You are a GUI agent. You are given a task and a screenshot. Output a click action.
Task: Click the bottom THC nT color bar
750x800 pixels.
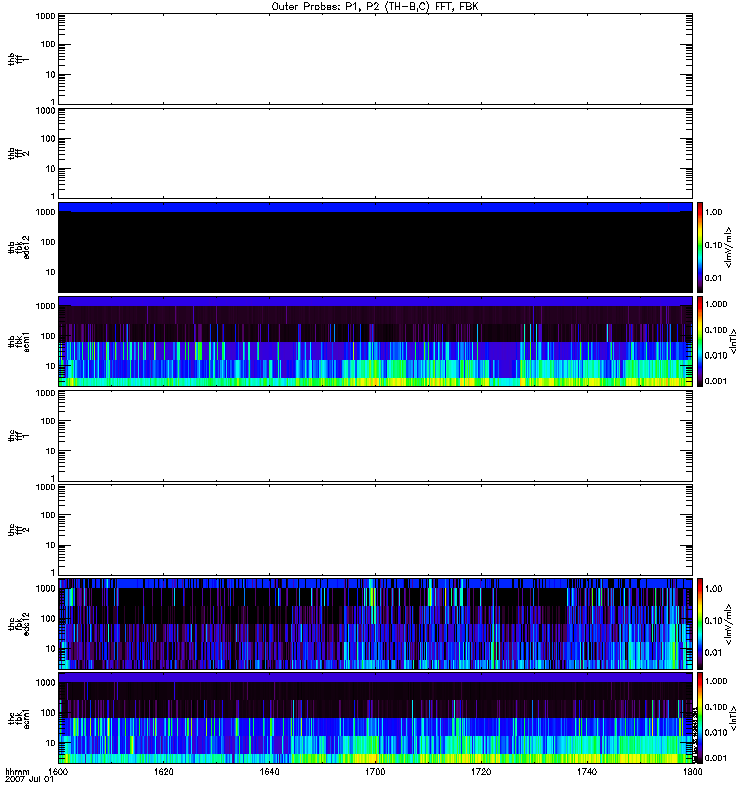point(702,717)
